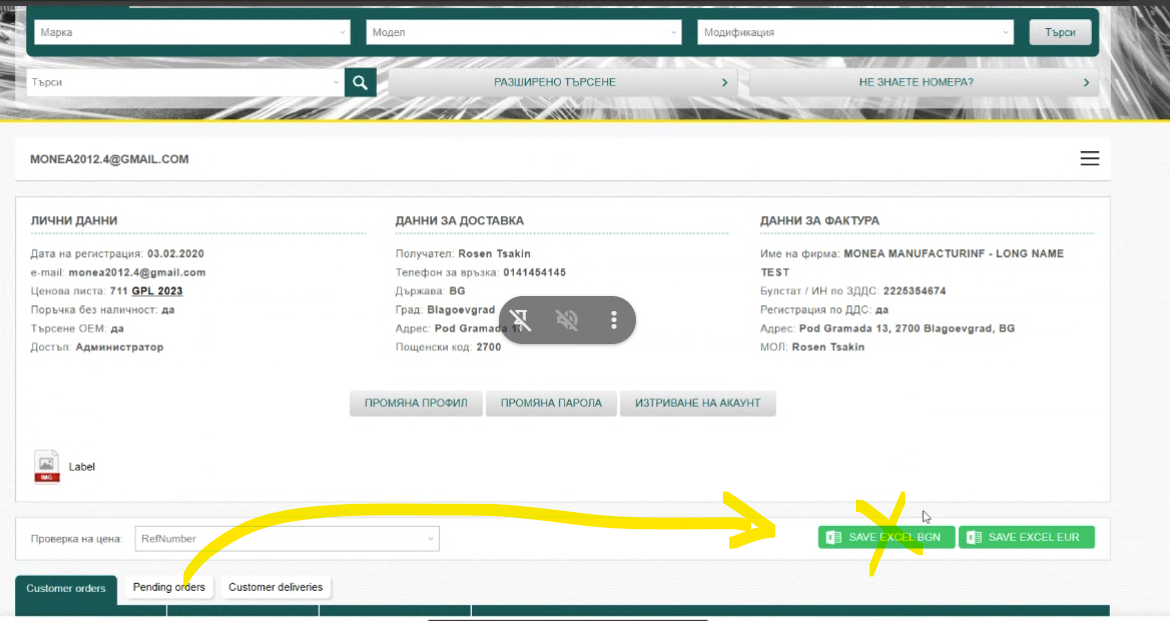This screenshot has width=1170, height=621.
Task: Click the magnifying glass search icon
Action: tap(359, 82)
